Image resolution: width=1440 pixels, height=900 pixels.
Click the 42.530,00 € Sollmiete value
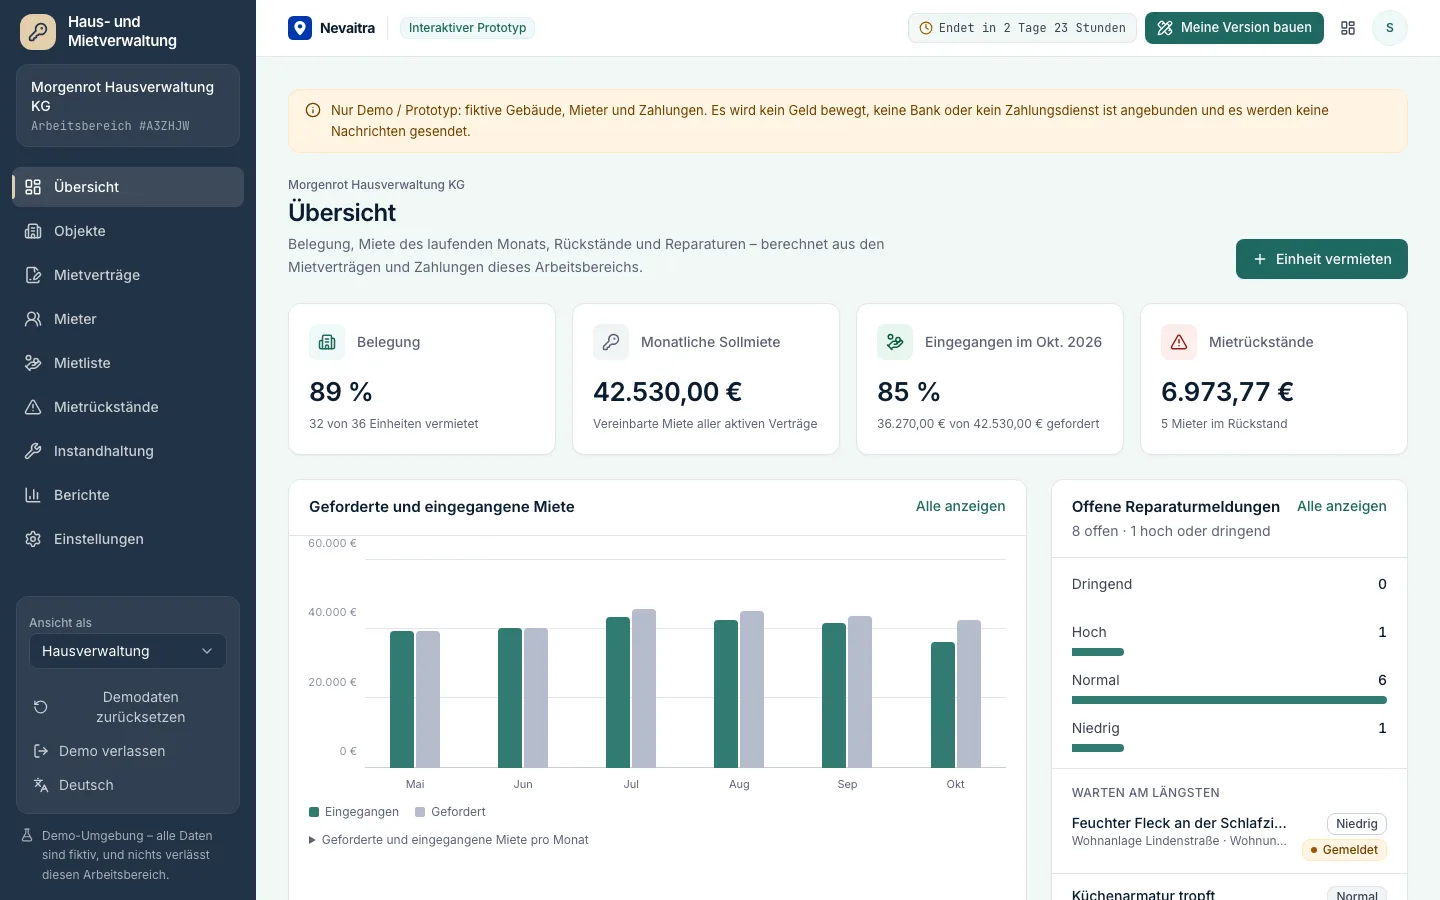point(668,392)
